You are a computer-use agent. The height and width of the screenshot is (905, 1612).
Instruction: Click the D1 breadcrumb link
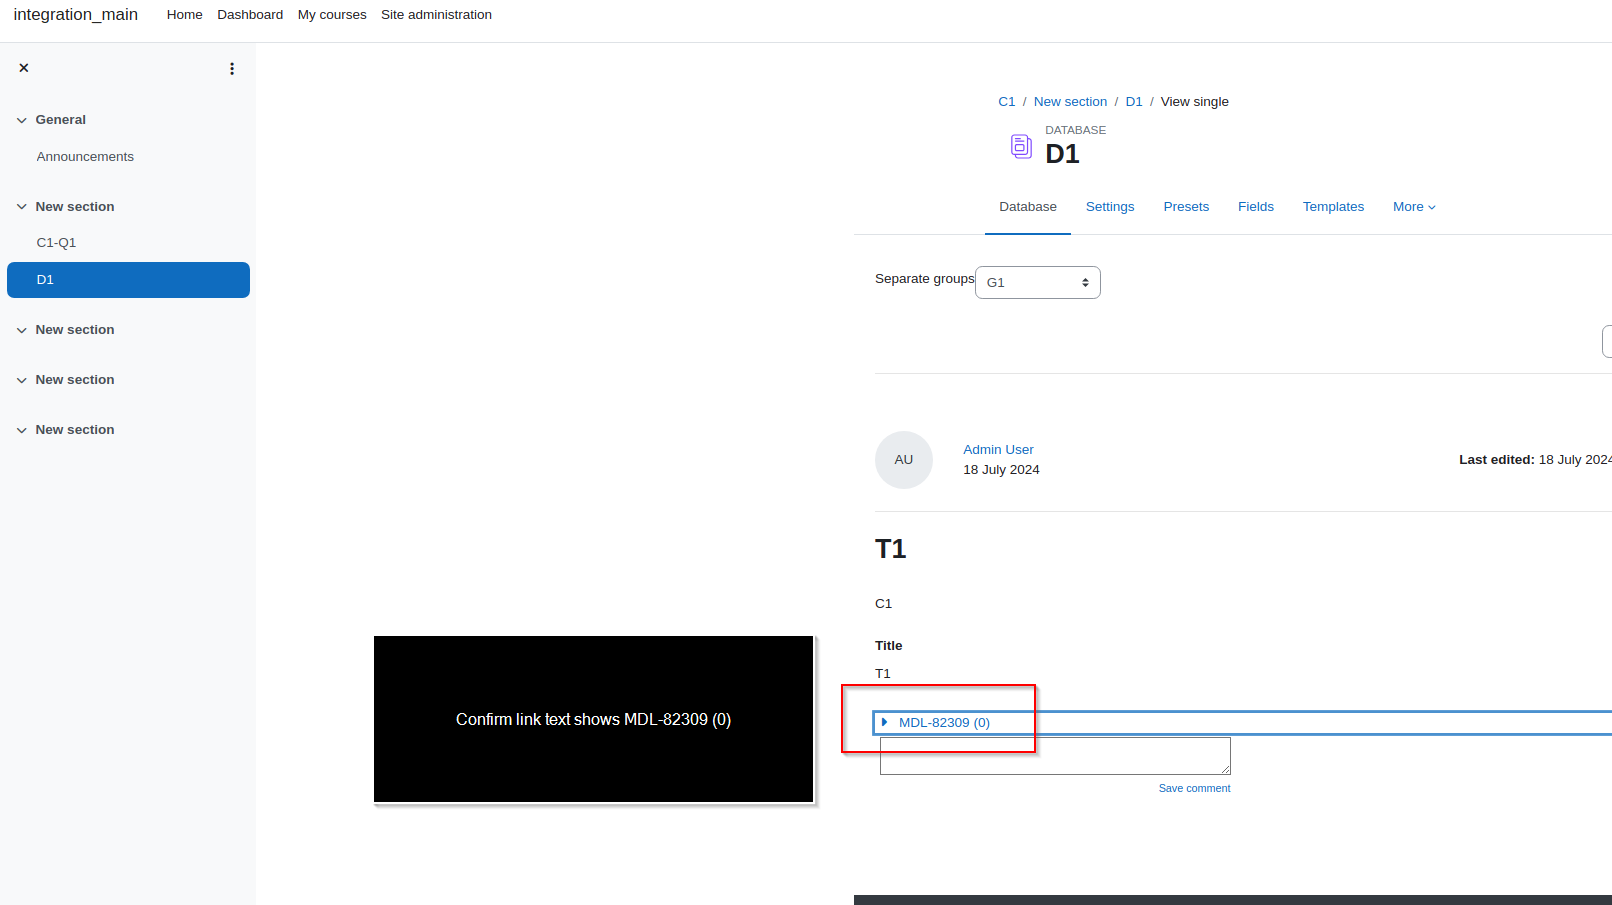[1134, 102]
